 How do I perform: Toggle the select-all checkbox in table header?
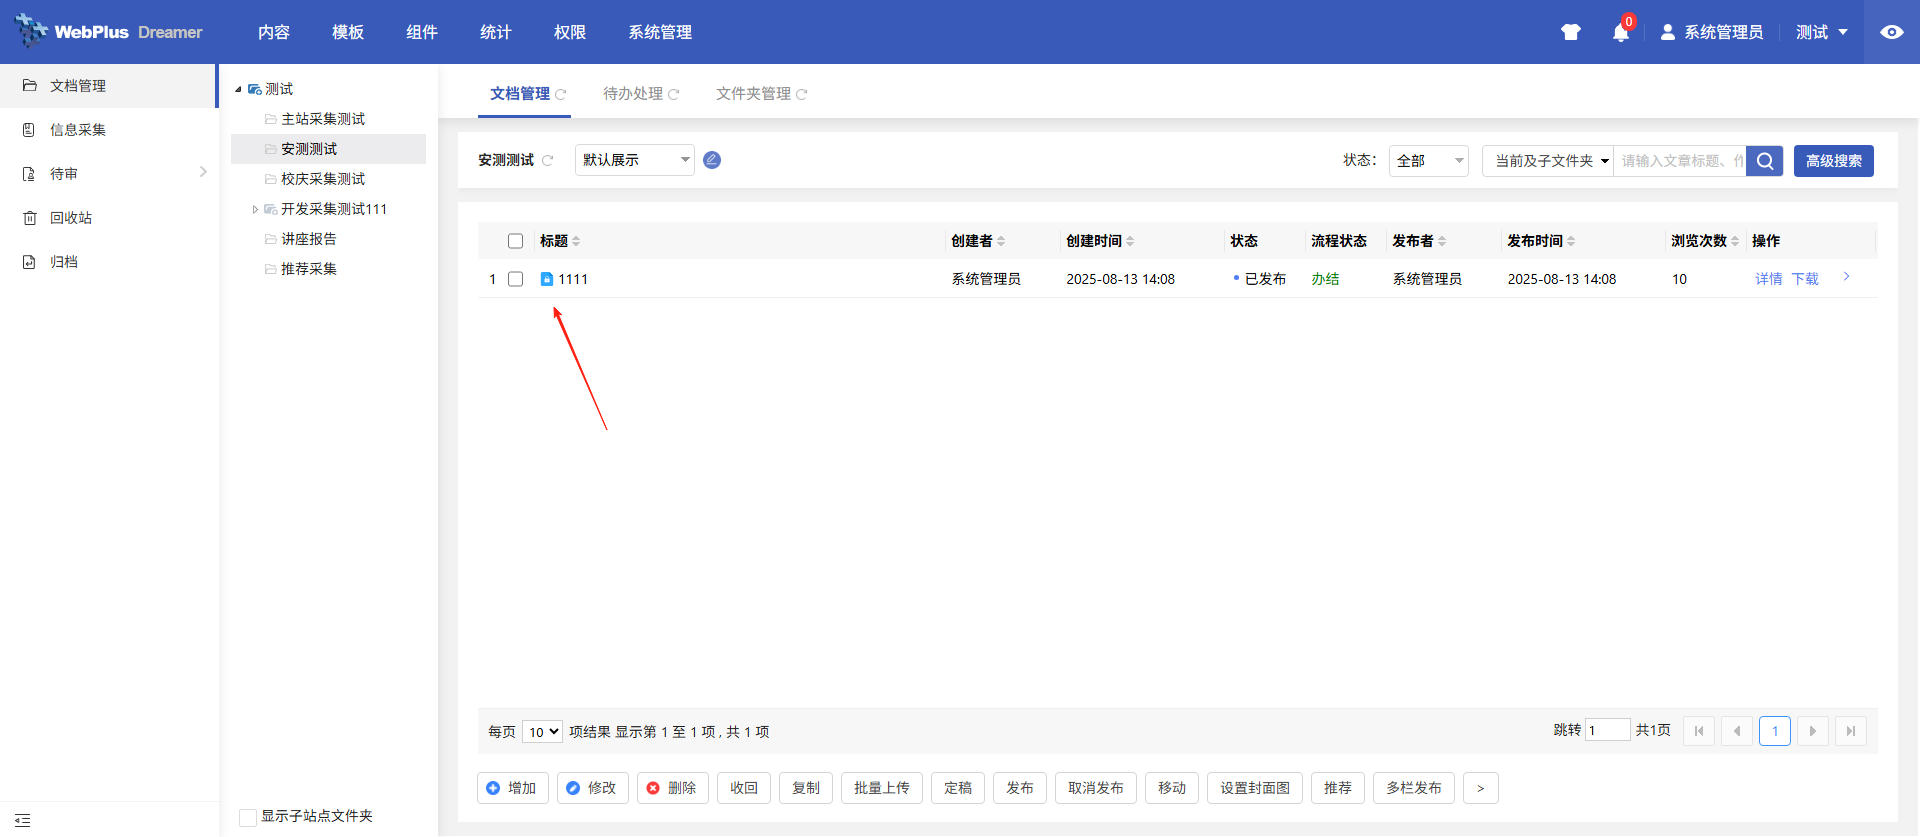[x=515, y=241]
